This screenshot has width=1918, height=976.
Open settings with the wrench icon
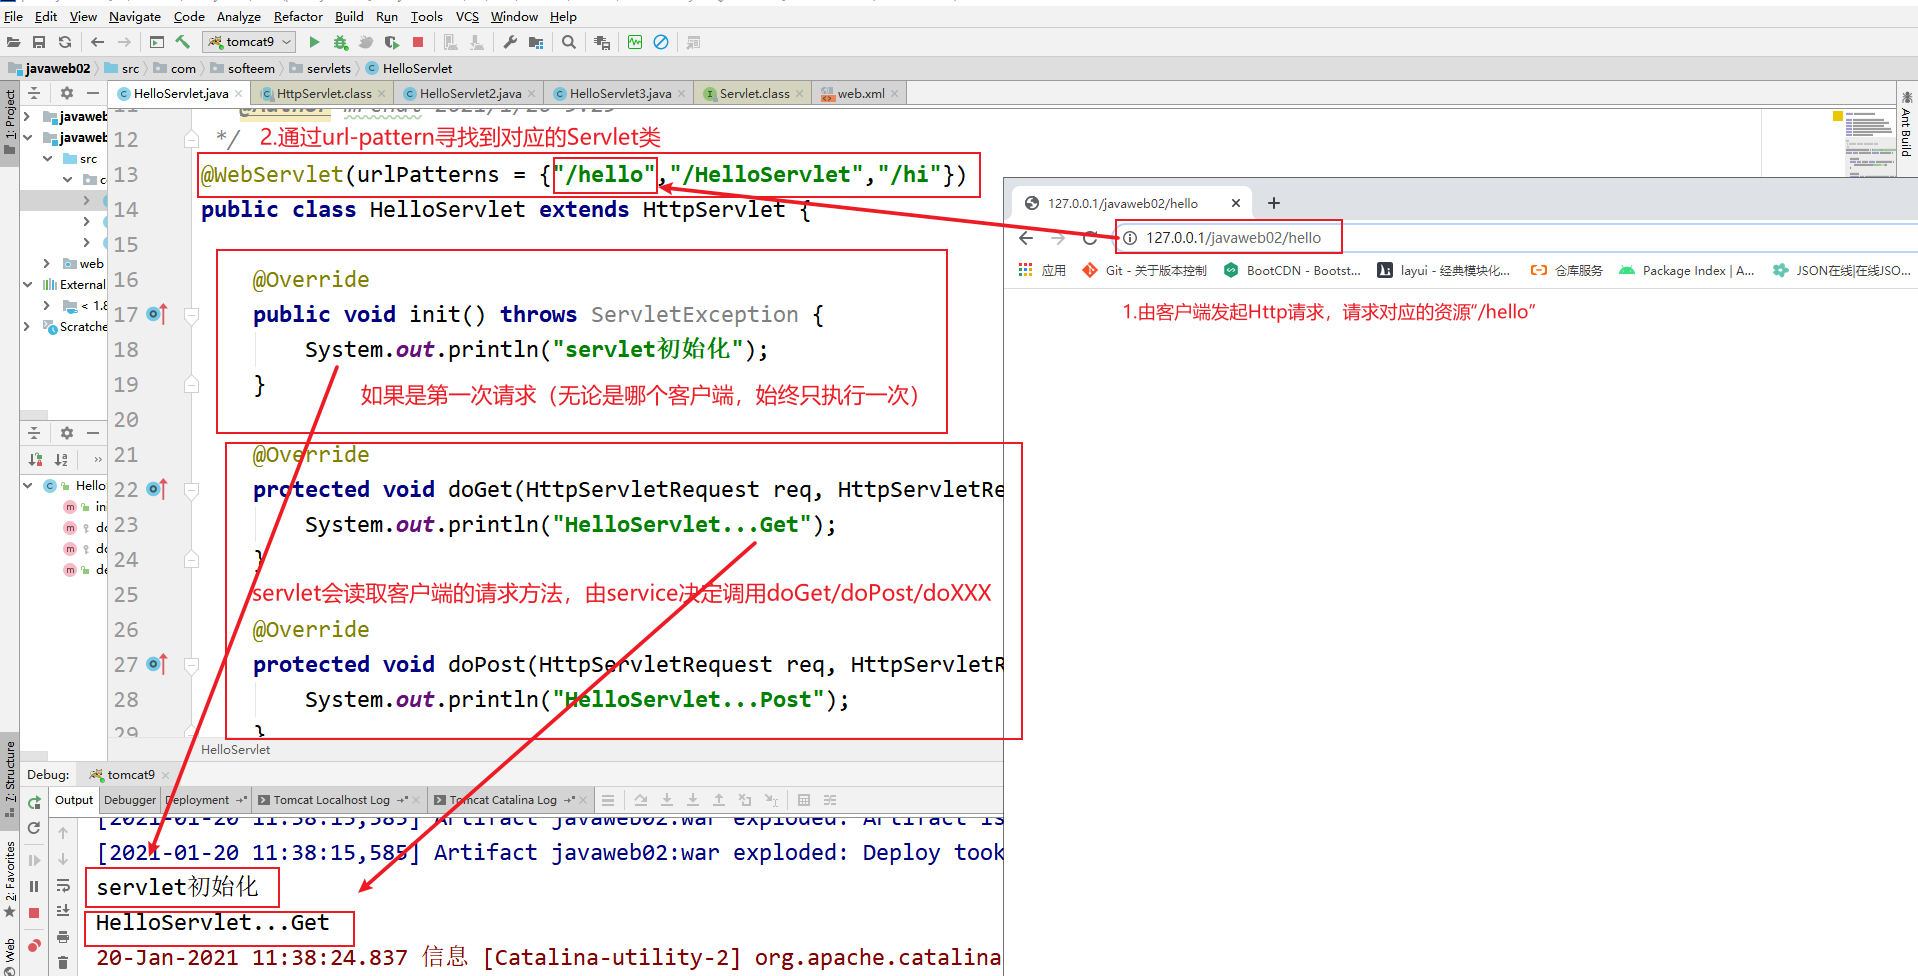(510, 42)
